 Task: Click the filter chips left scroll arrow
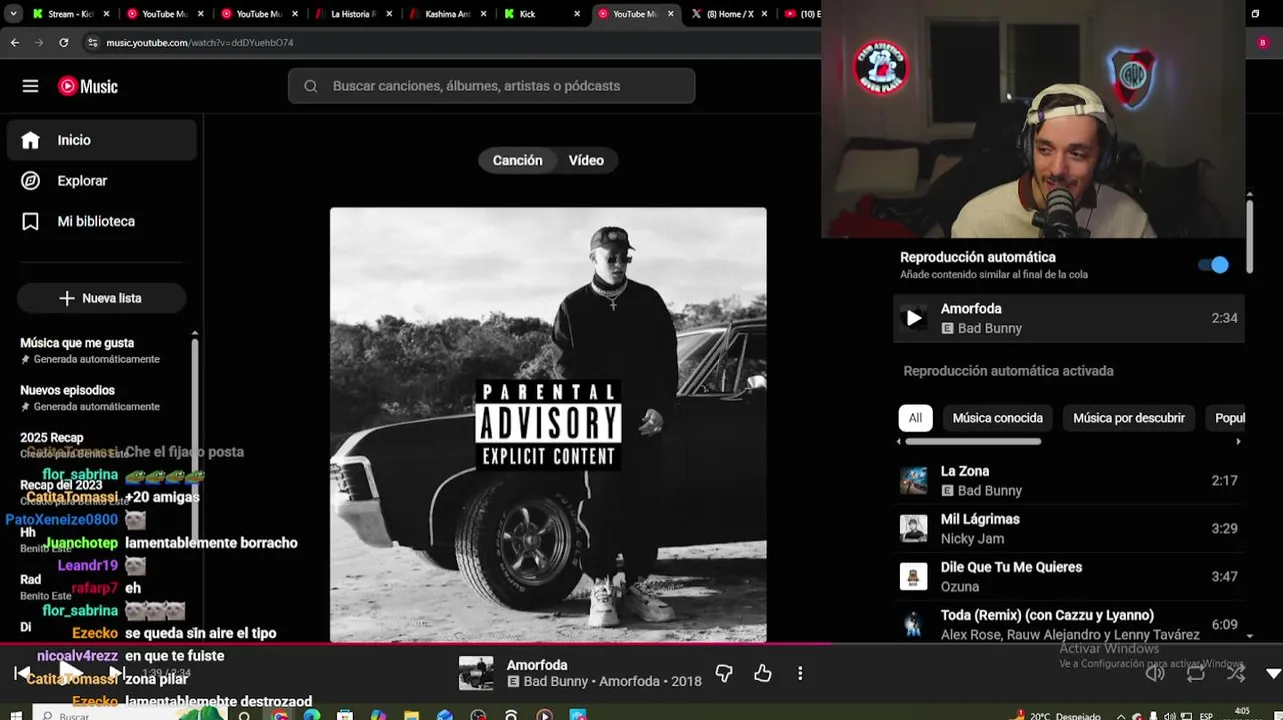[898, 441]
